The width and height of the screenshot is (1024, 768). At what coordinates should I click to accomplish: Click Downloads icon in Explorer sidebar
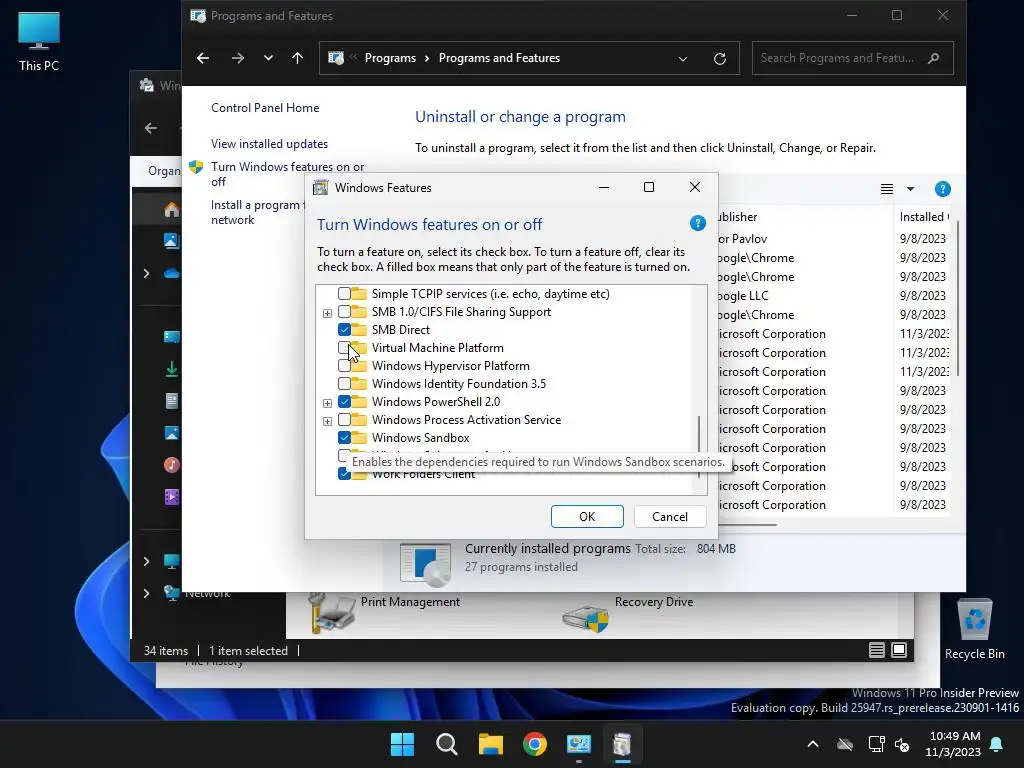coord(171,370)
